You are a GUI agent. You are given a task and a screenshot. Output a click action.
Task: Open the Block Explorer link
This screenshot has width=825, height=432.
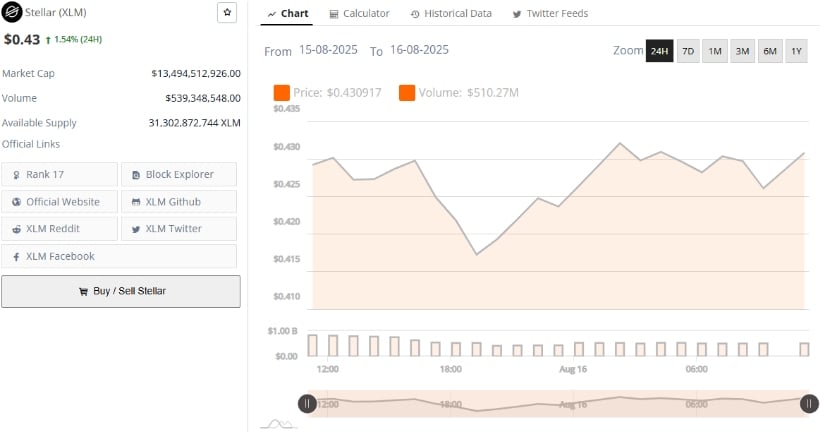[179, 174]
